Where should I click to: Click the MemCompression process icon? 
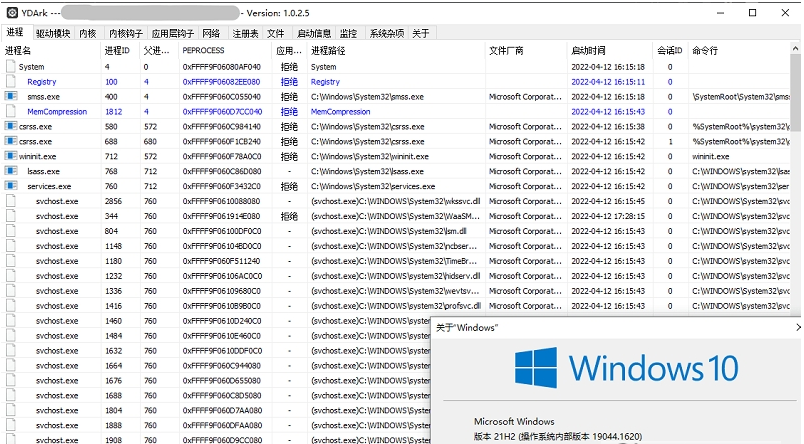(x=11, y=112)
